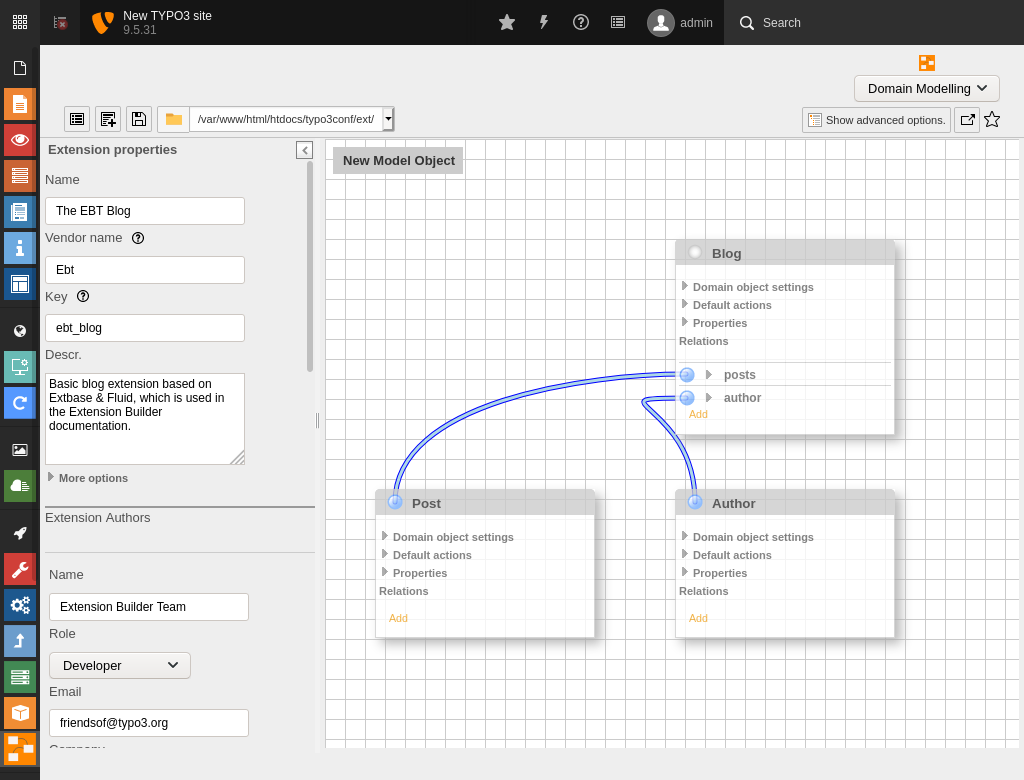The height and width of the screenshot is (780, 1024).
Task: Open the flush caches lightning icon
Action: (x=543, y=22)
